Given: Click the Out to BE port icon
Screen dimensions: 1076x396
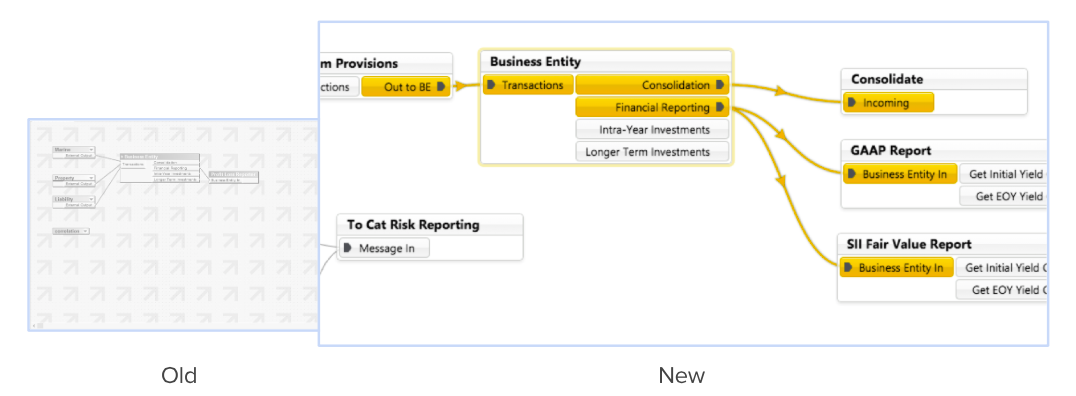Looking at the screenshot, I should (x=441, y=87).
